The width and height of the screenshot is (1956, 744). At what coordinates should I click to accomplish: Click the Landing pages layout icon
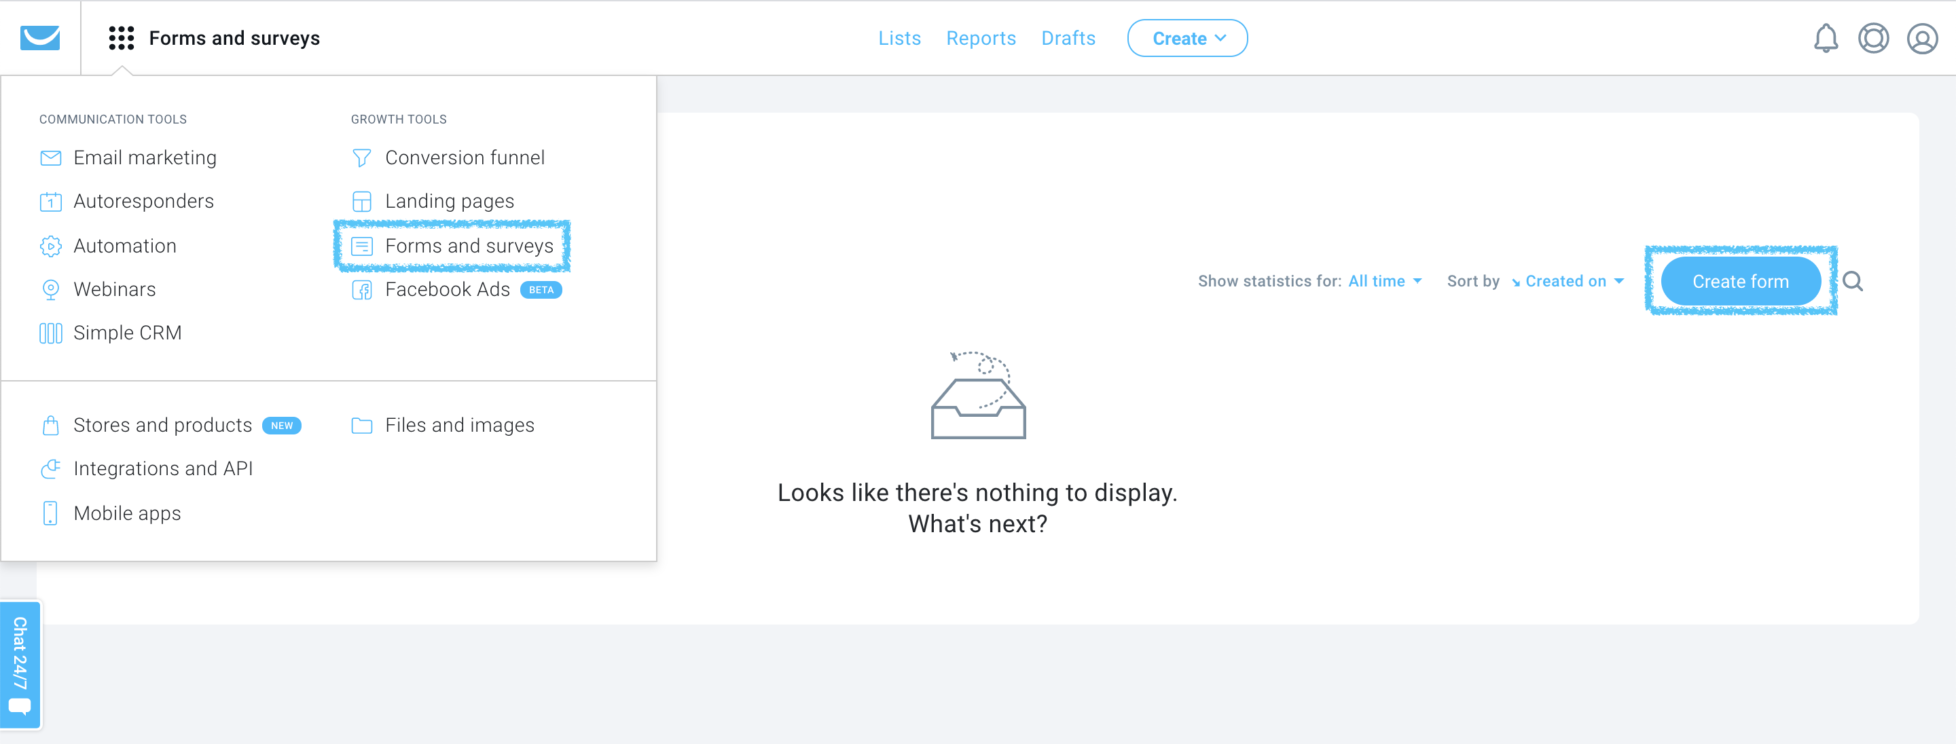point(362,201)
